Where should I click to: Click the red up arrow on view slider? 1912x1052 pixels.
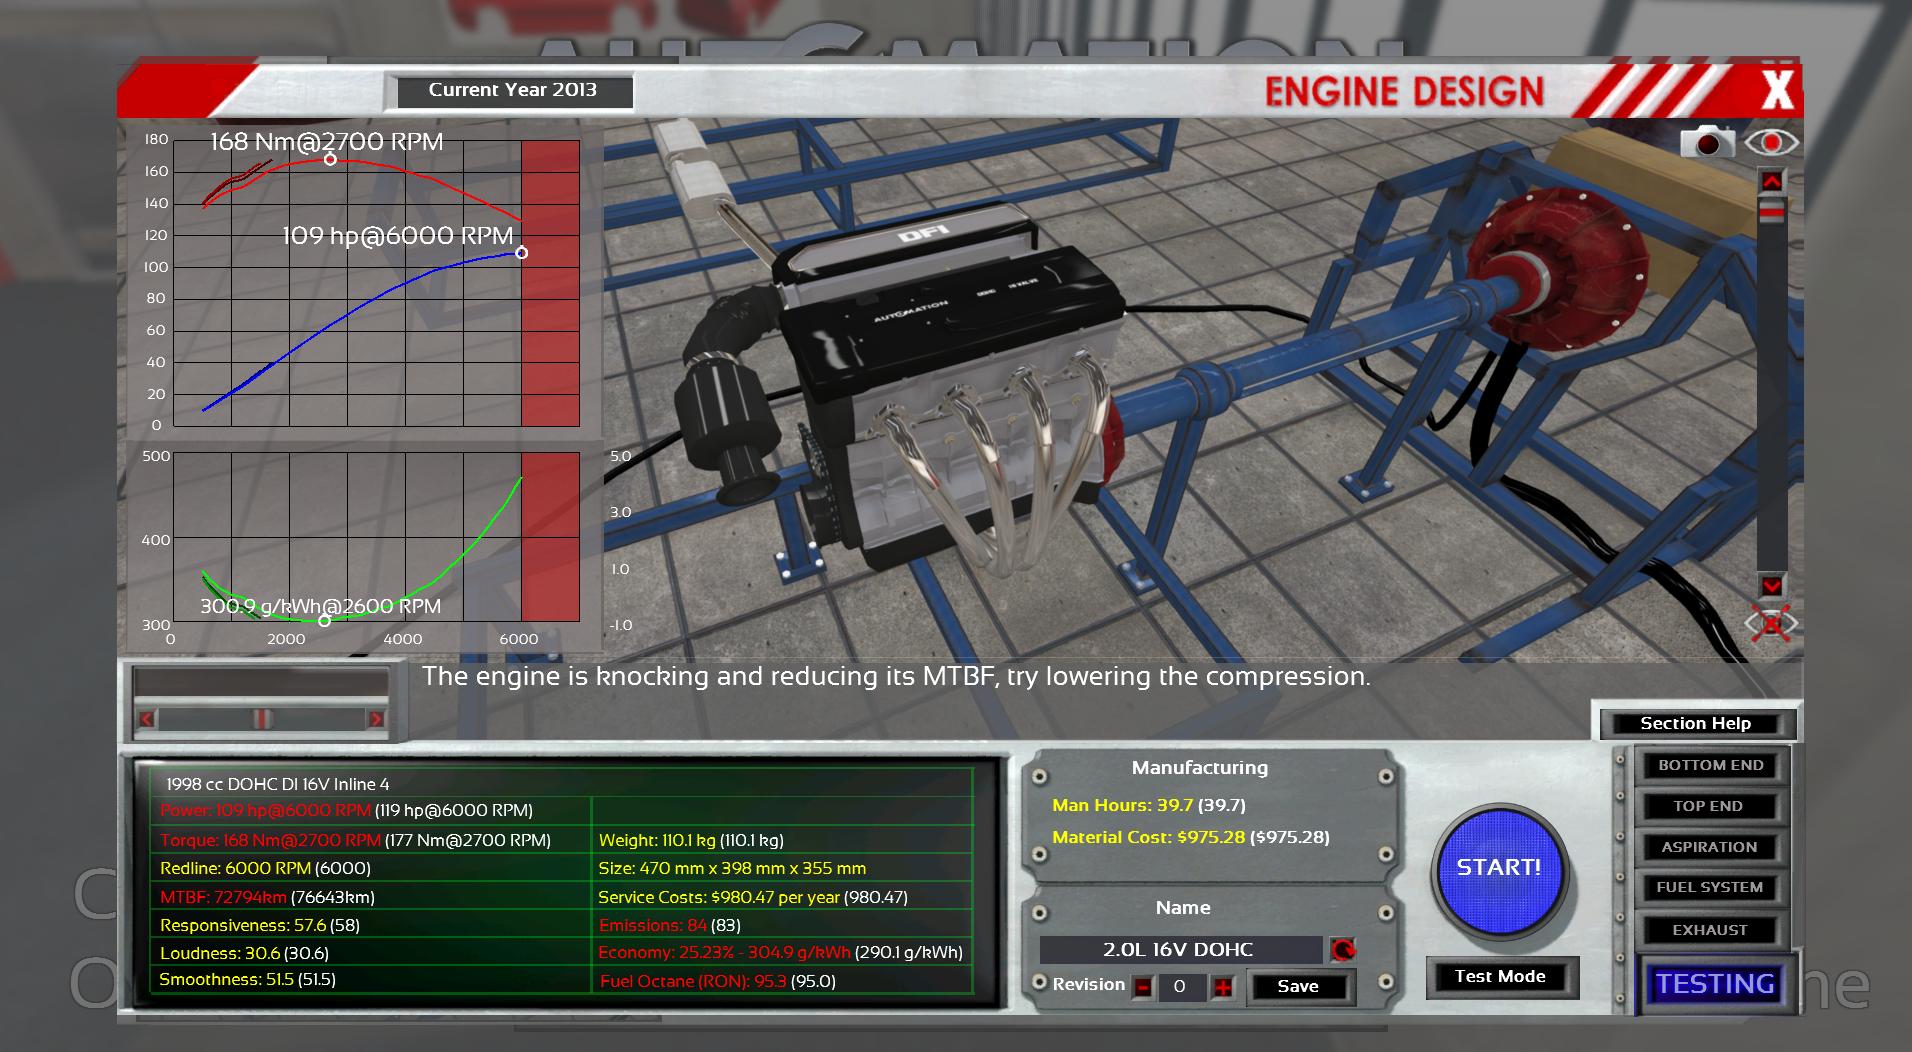coord(1771,181)
